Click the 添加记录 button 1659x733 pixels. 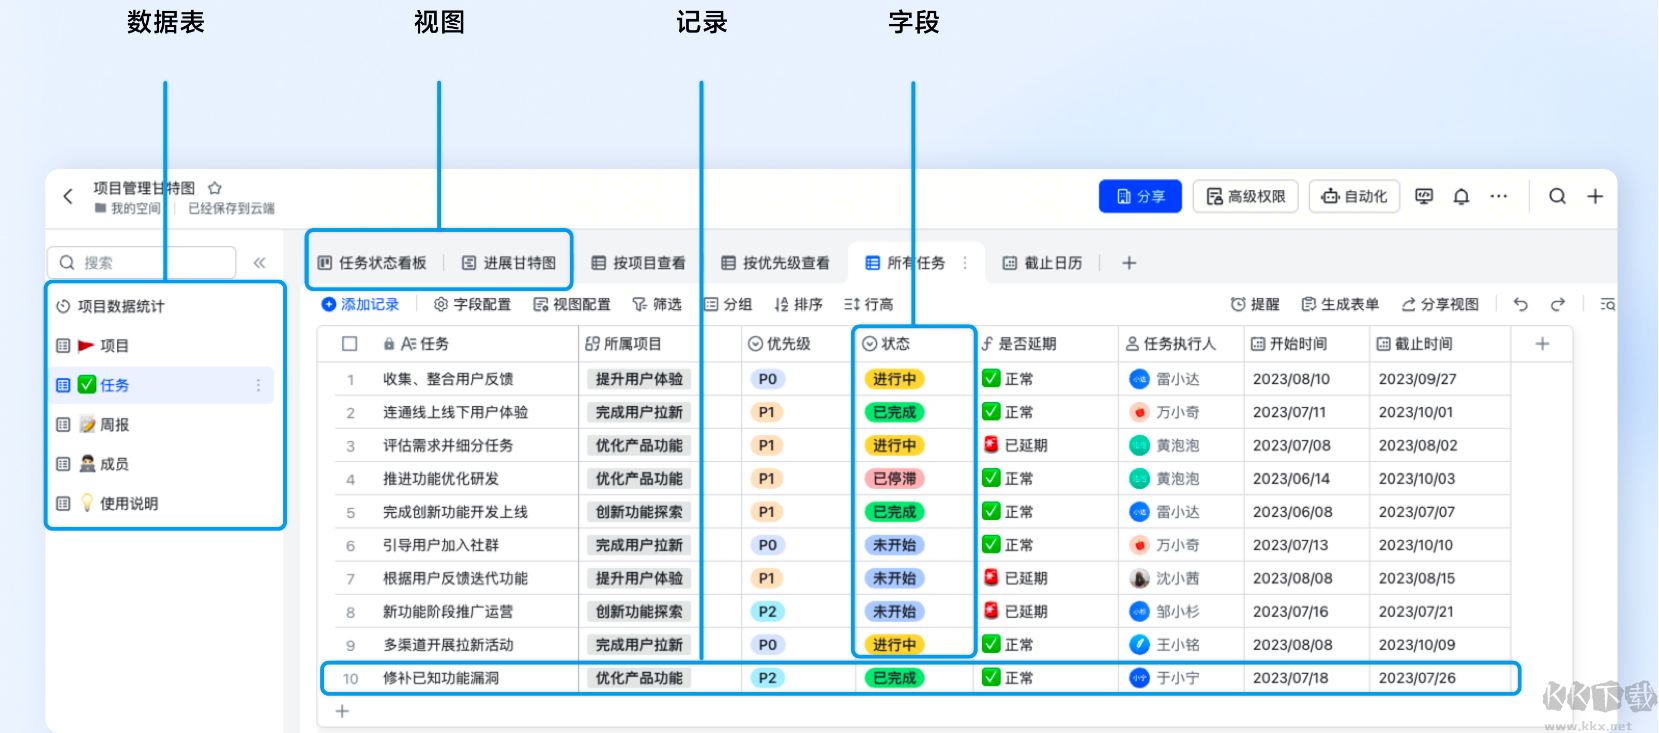point(360,305)
